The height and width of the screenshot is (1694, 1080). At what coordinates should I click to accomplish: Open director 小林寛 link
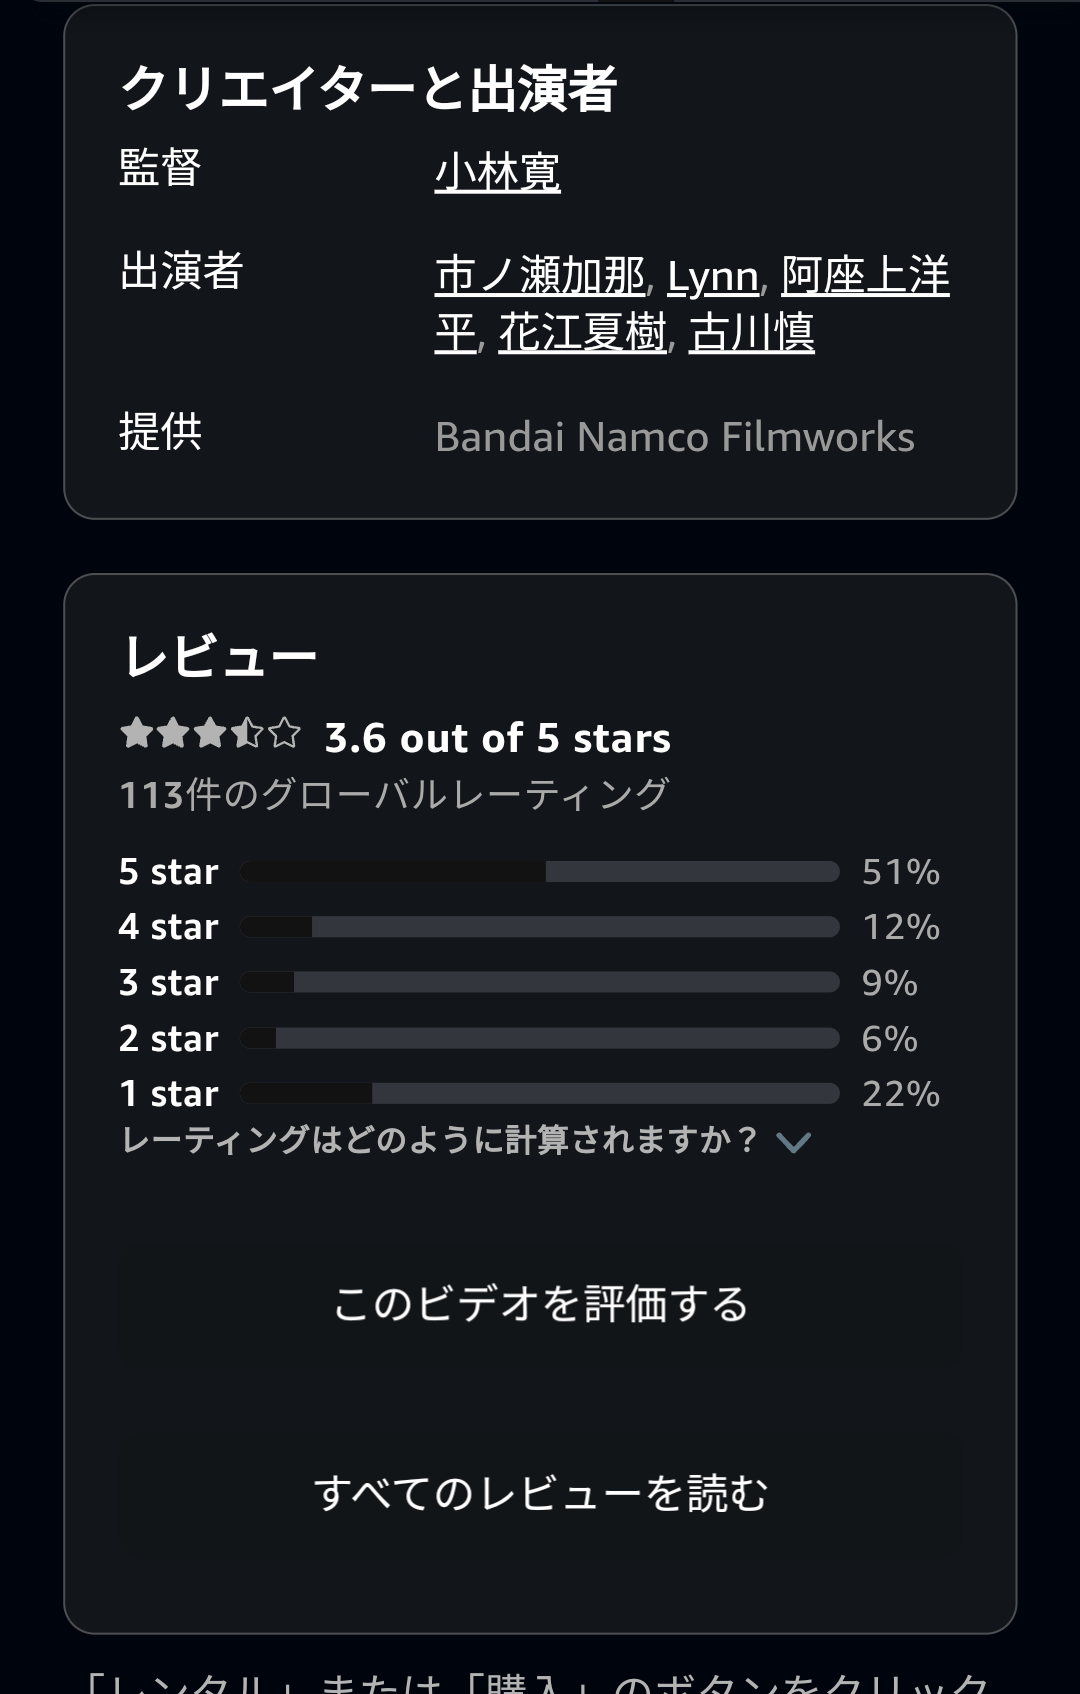point(497,172)
